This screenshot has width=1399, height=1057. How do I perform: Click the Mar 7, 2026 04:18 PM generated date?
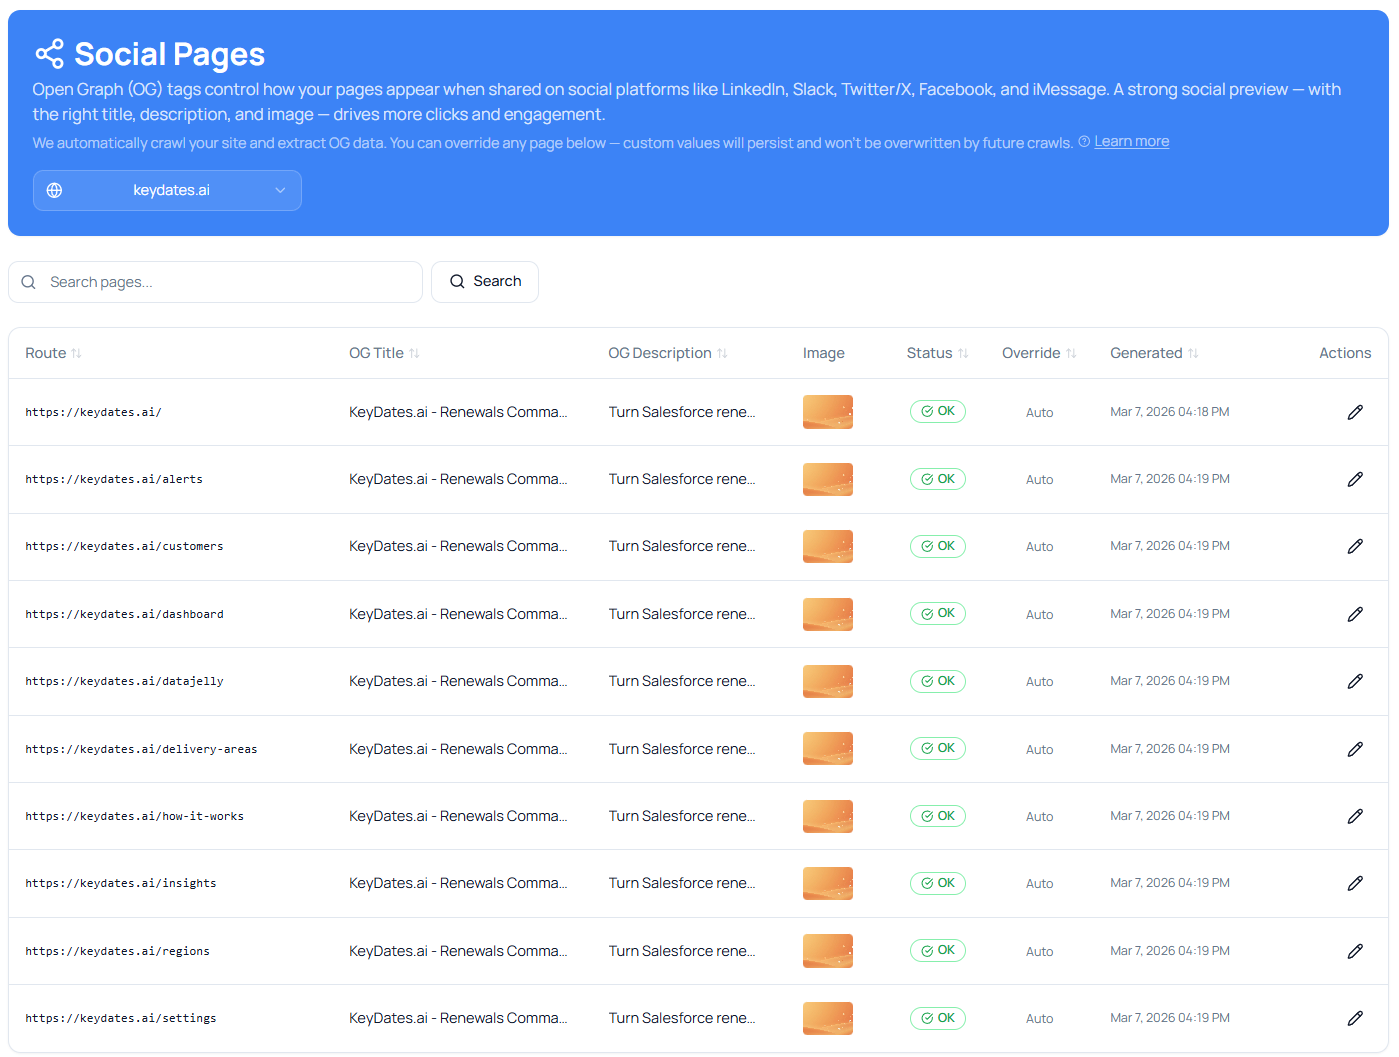click(x=1170, y=412)
